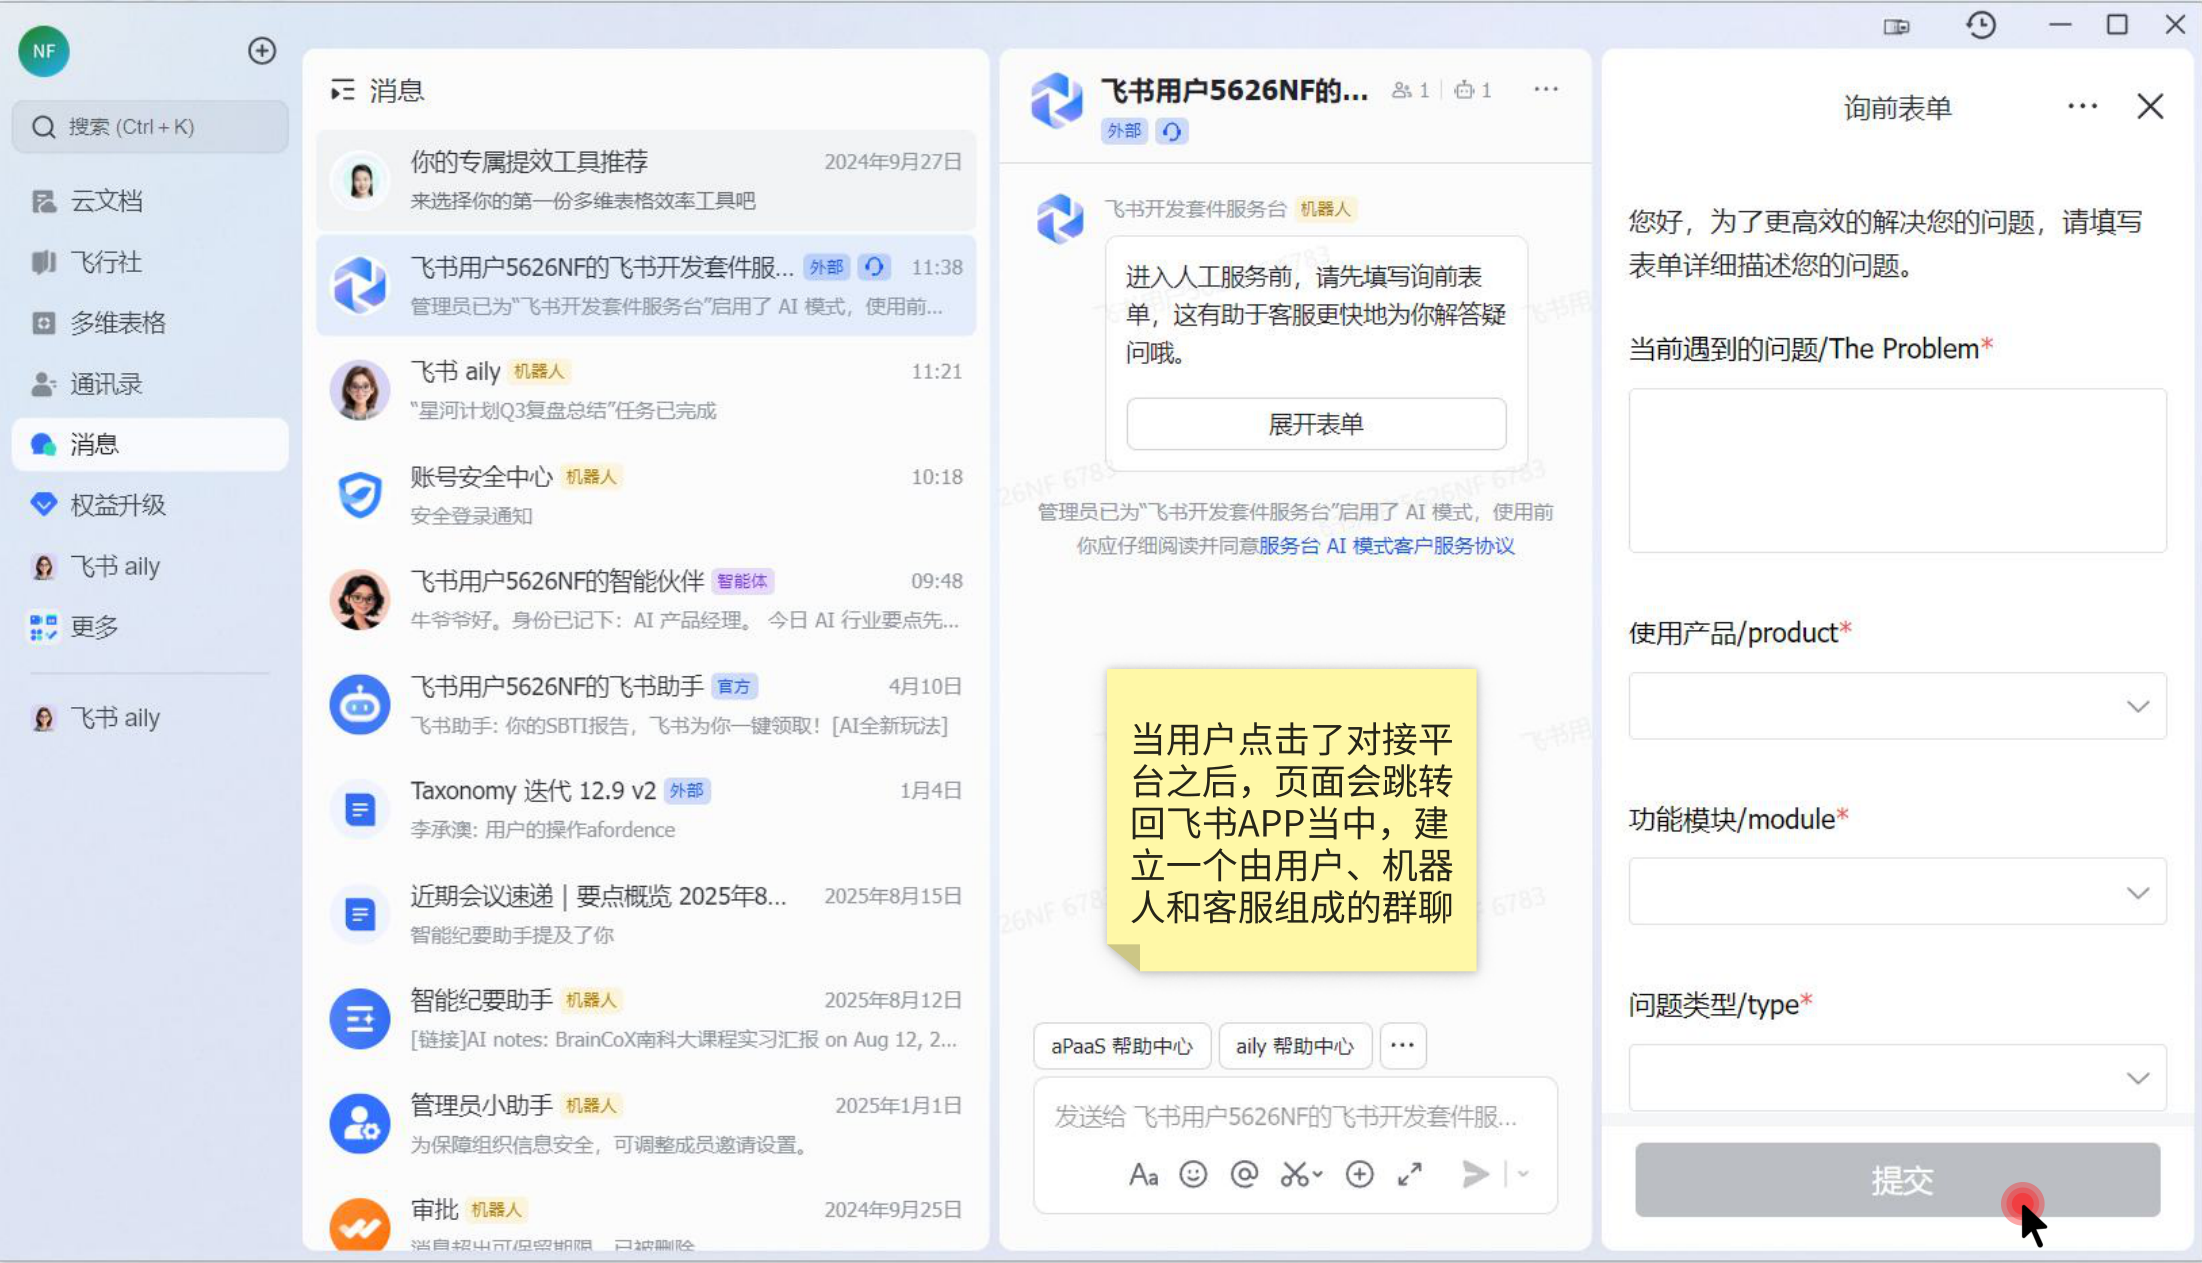Open 通讯录 in sidebar
Viewport: 2202px width, 1263px height.
150,384
